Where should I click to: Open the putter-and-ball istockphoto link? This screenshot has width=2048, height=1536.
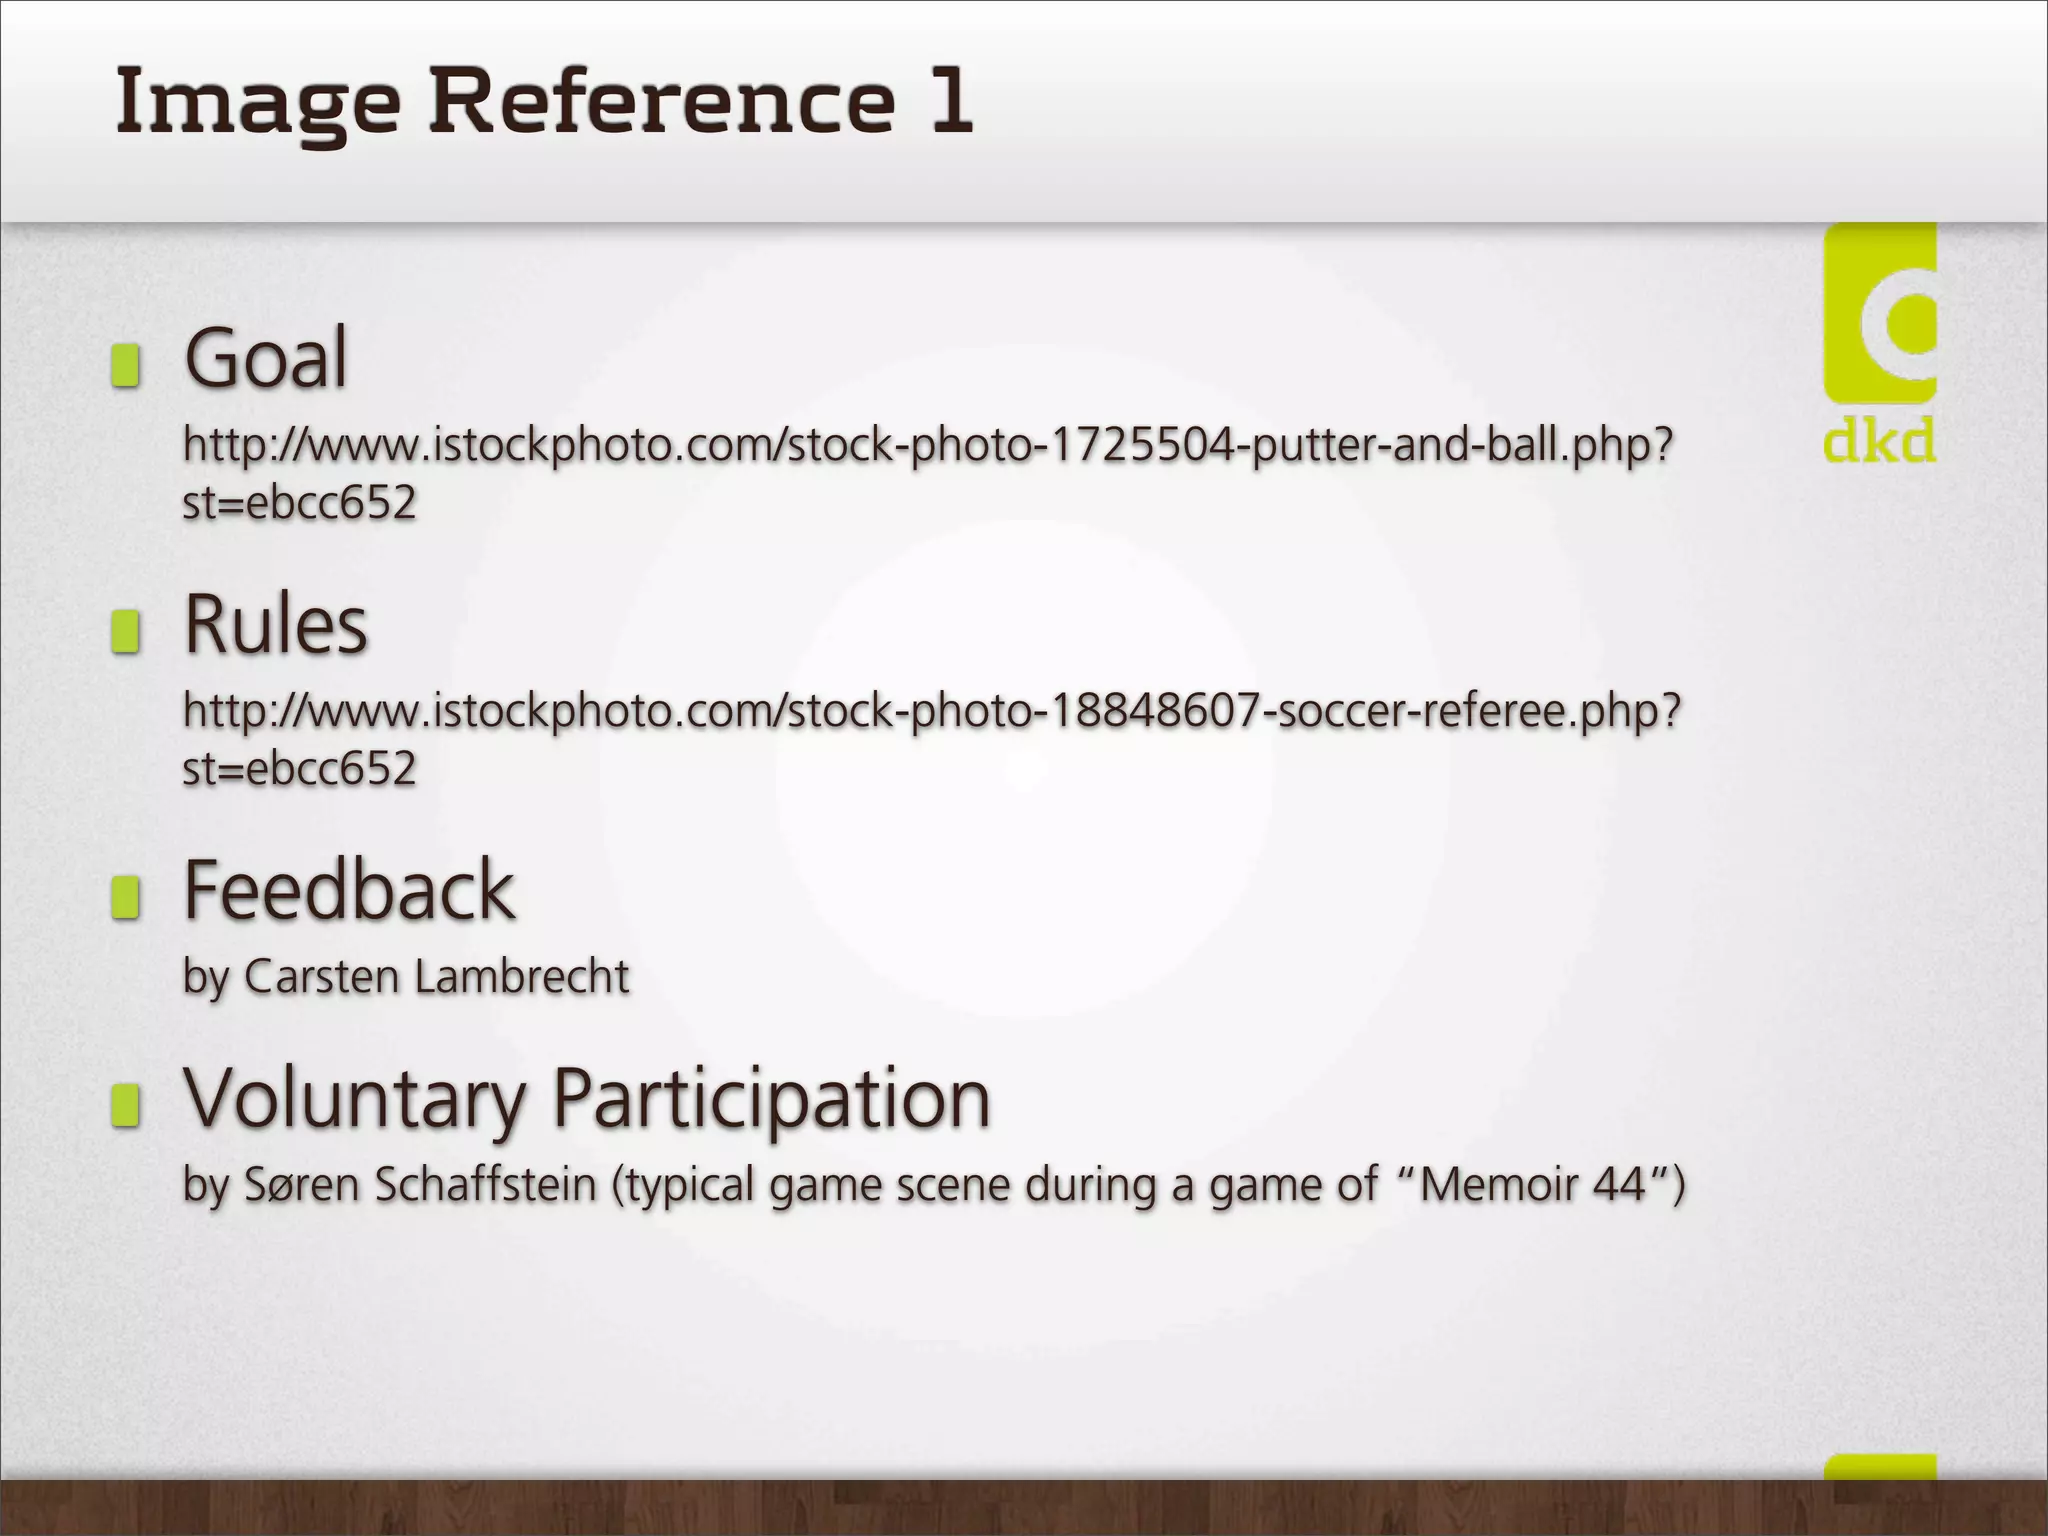pyautogui.click(x=926, y=445)
